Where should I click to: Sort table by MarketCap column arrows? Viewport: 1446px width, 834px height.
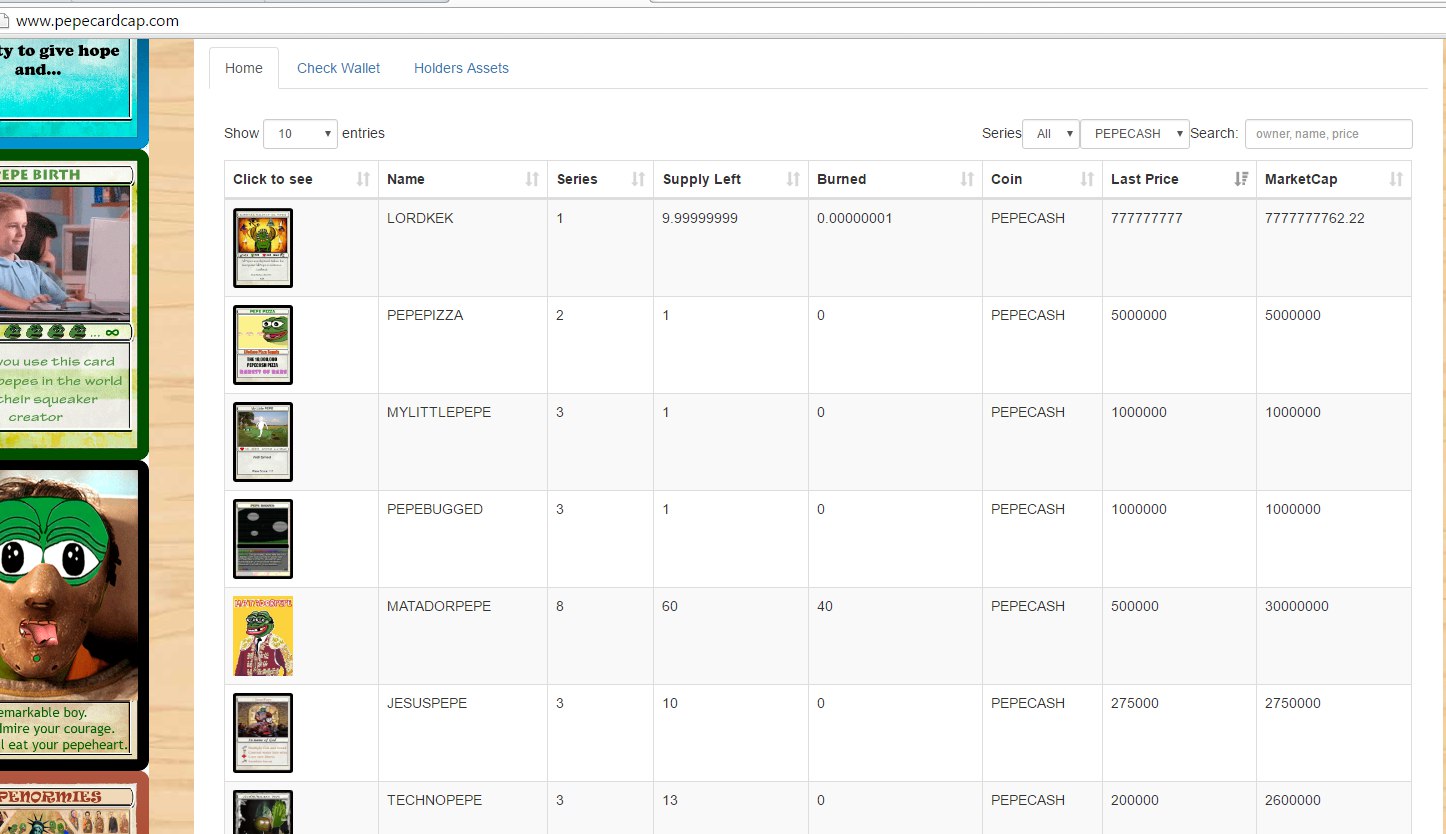[1395, 179]
